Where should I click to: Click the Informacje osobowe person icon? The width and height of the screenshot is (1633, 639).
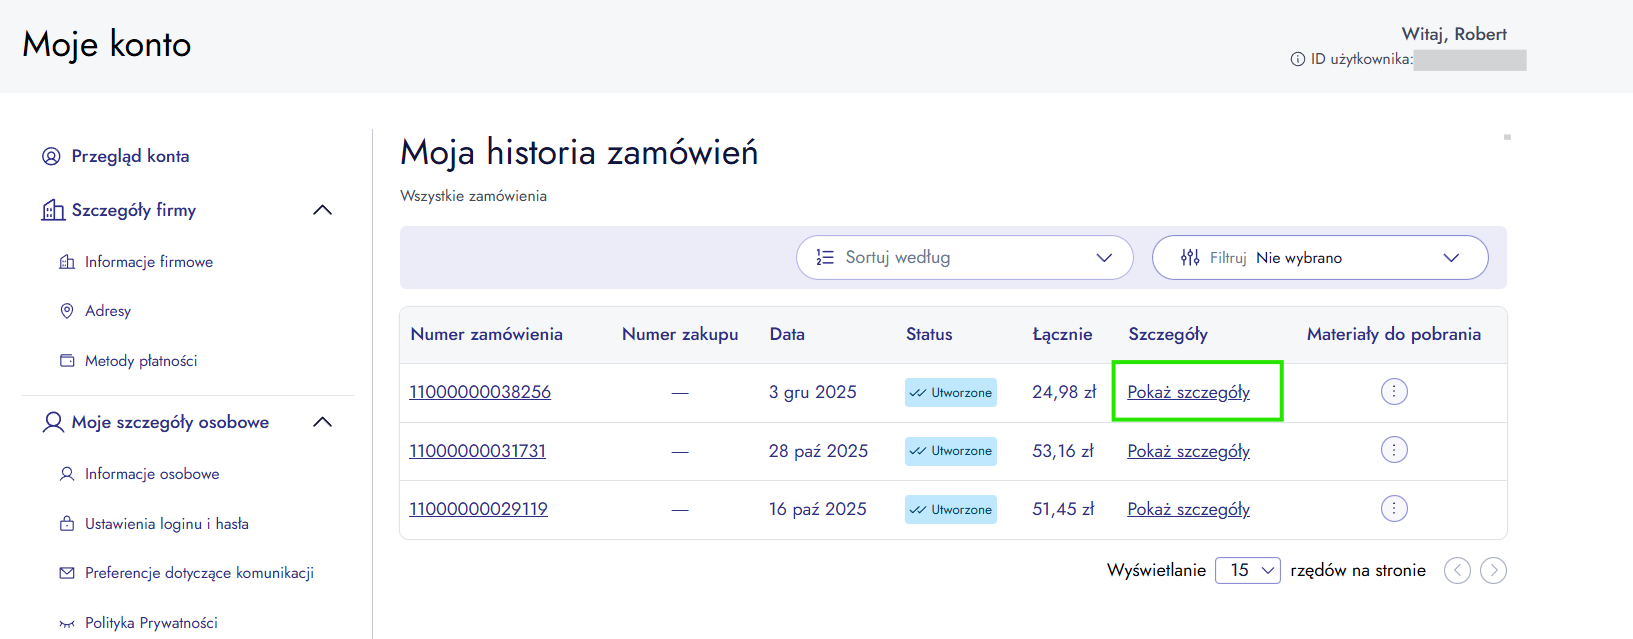67,474
